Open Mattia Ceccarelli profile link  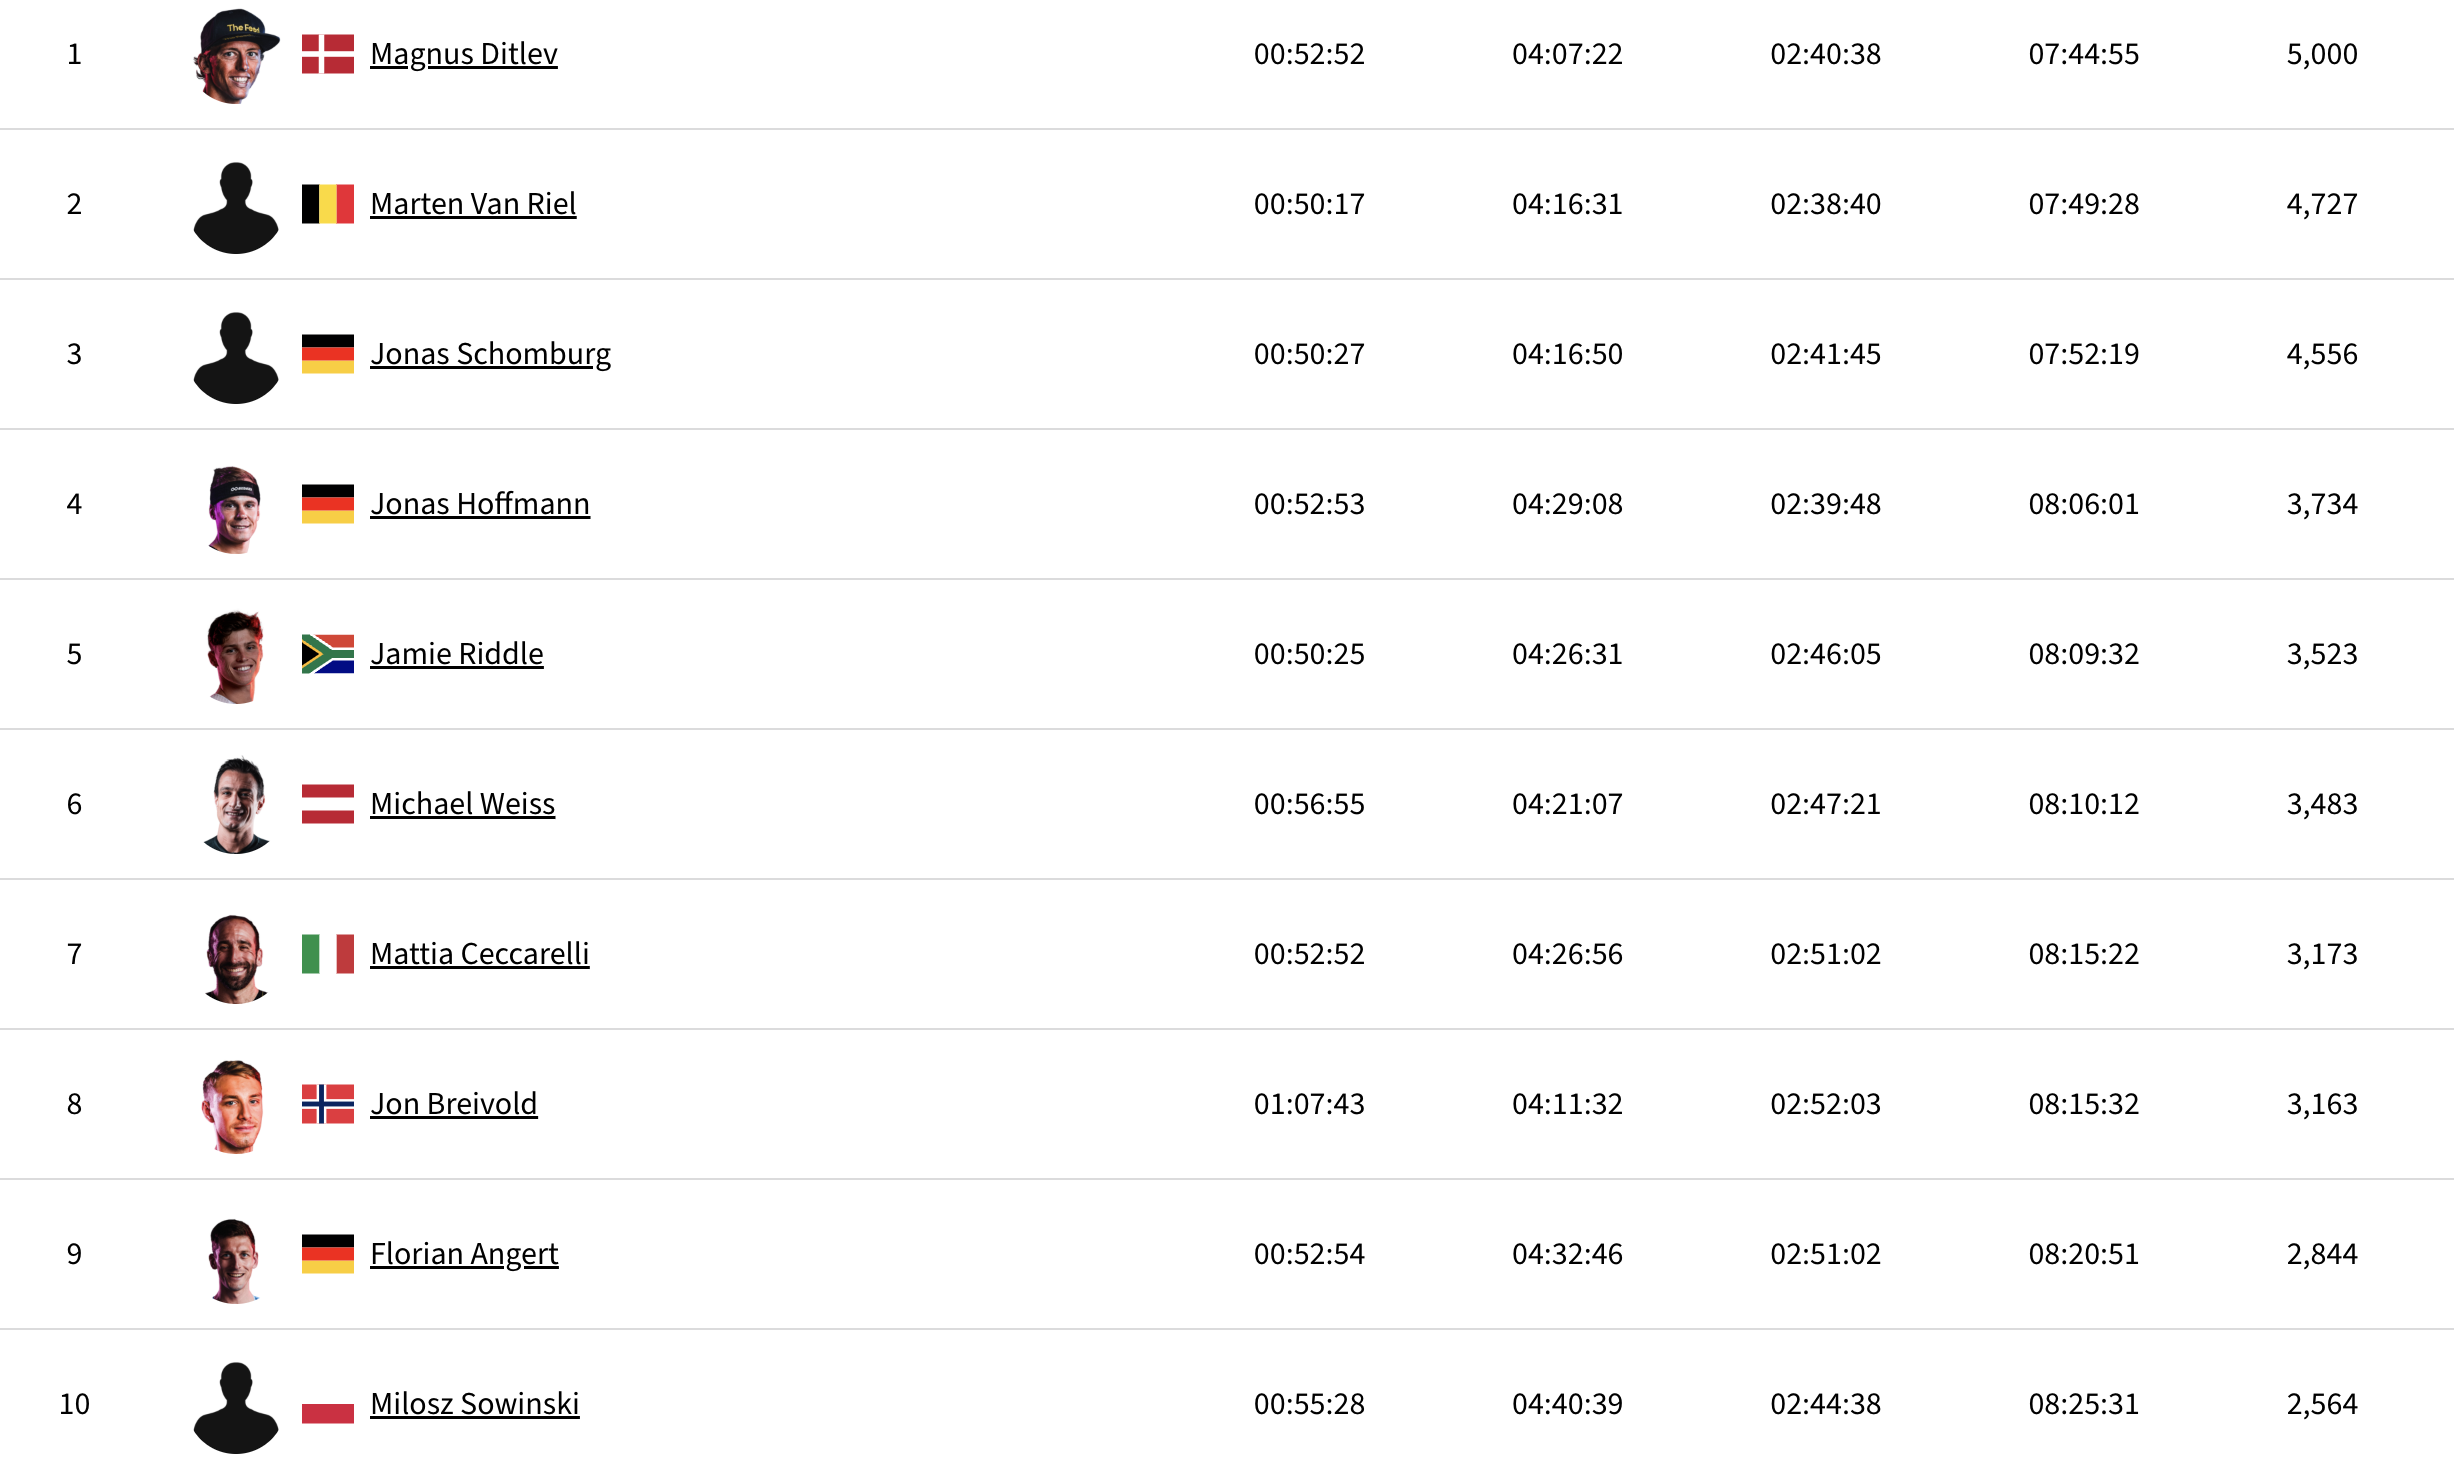click(x=480, y=954)
